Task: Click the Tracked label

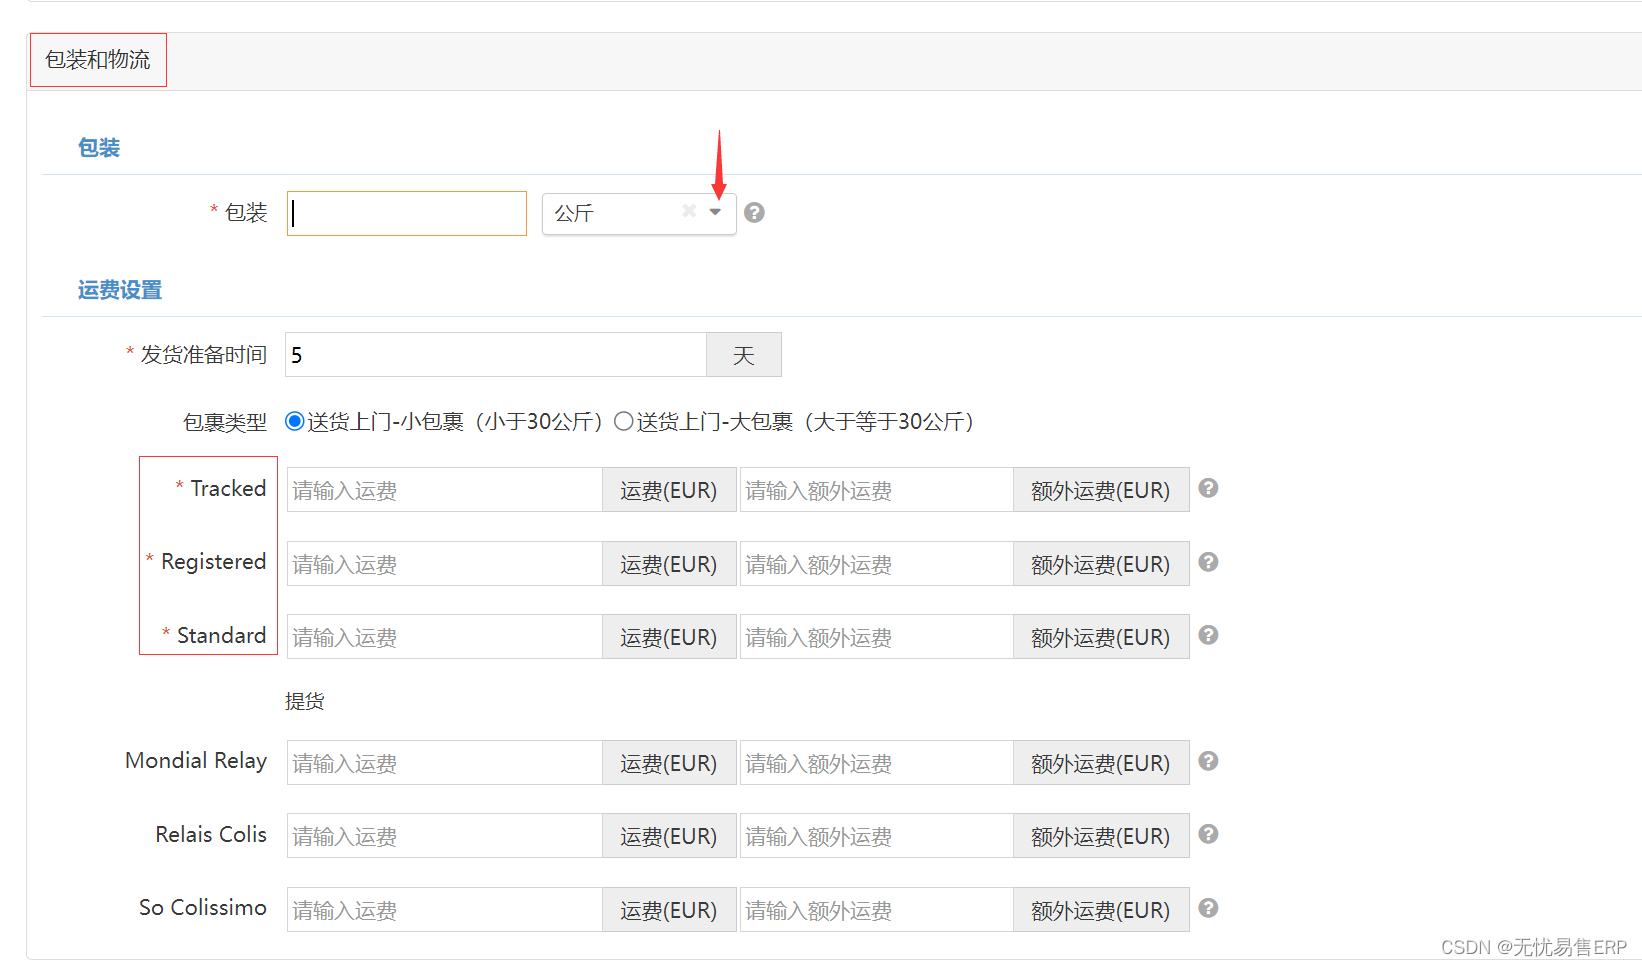Action: click(x=228, y=488)
